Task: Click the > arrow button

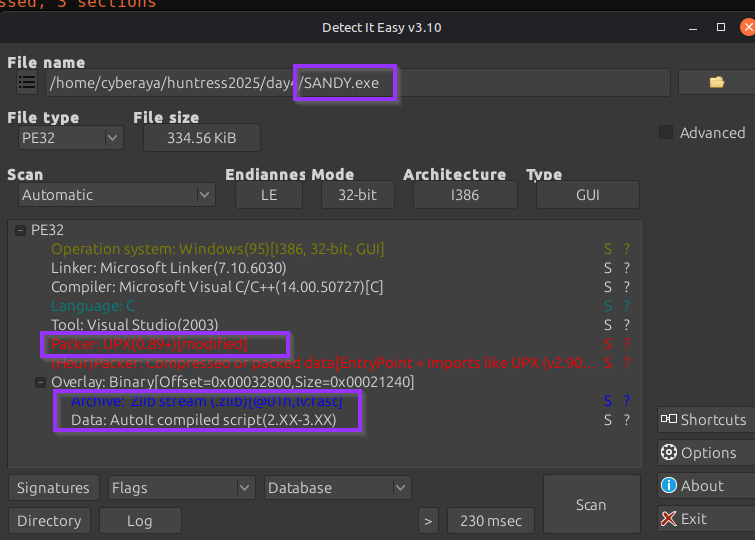Action: 428,521
